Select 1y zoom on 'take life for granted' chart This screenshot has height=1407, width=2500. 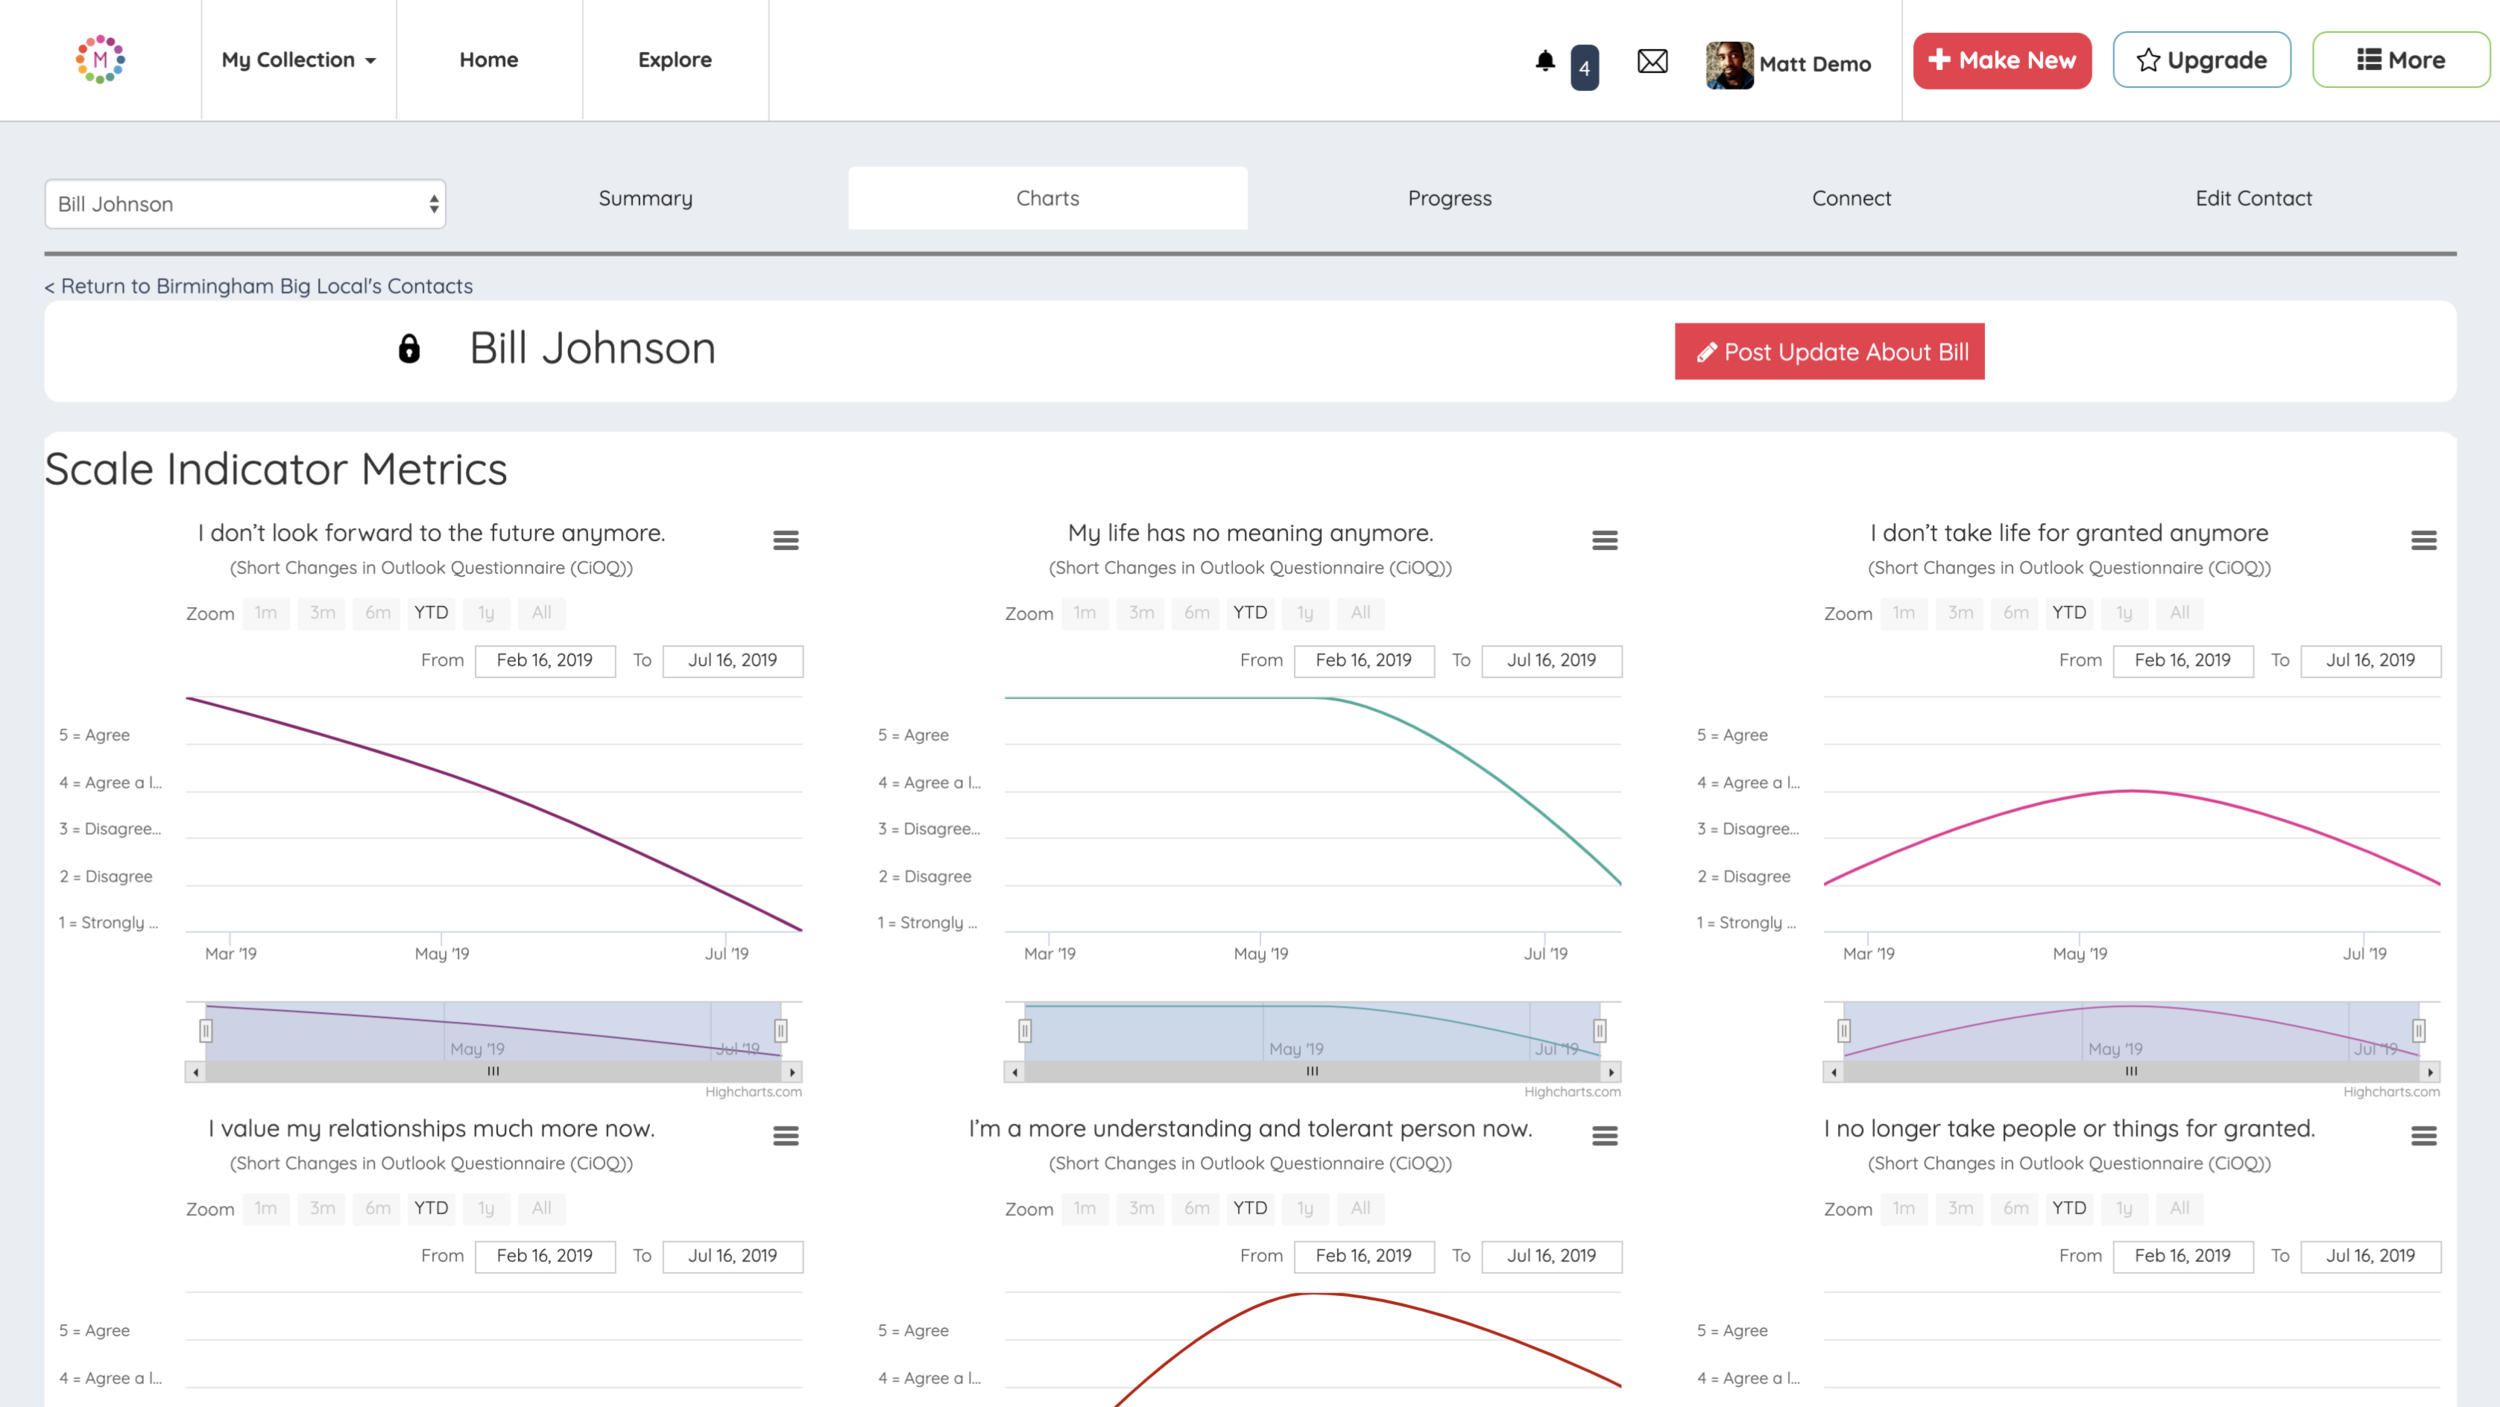point(2124,613)
